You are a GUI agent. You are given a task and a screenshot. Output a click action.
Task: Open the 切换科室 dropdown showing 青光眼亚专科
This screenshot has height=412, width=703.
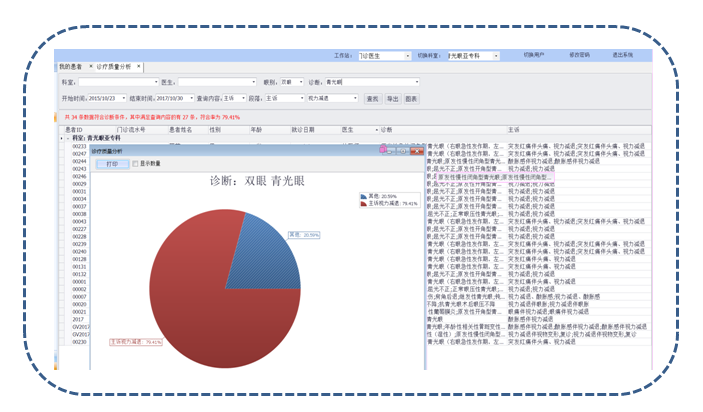(496, 56)
